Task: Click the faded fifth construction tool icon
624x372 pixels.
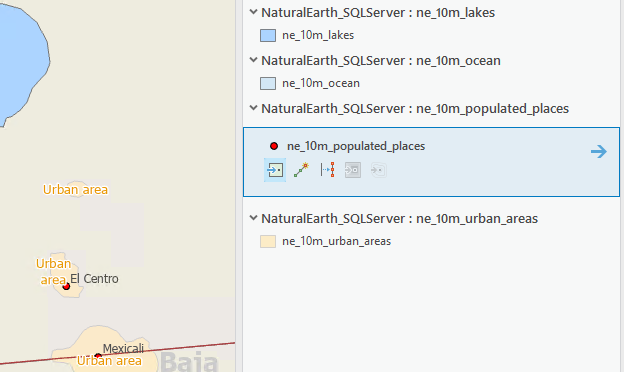Action: coord(378,170)
